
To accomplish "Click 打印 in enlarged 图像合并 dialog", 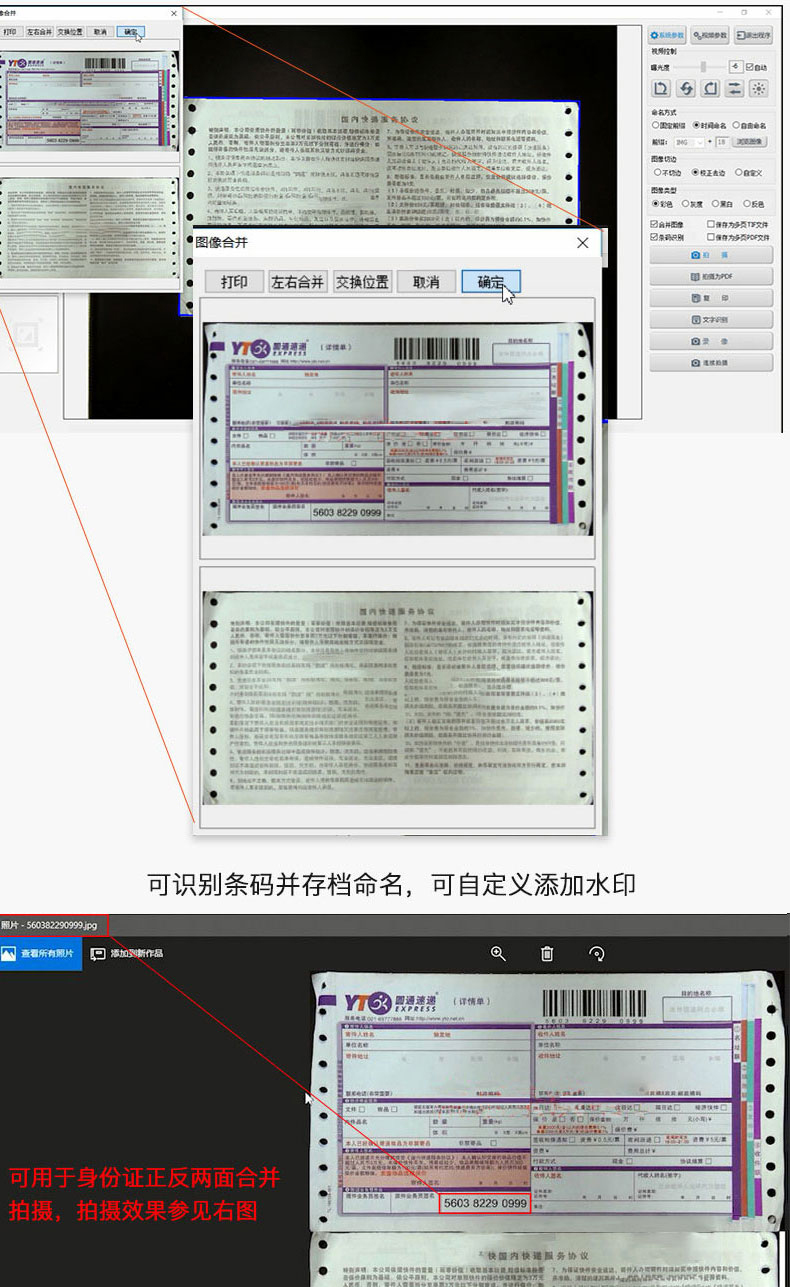I will coord(234,282).
